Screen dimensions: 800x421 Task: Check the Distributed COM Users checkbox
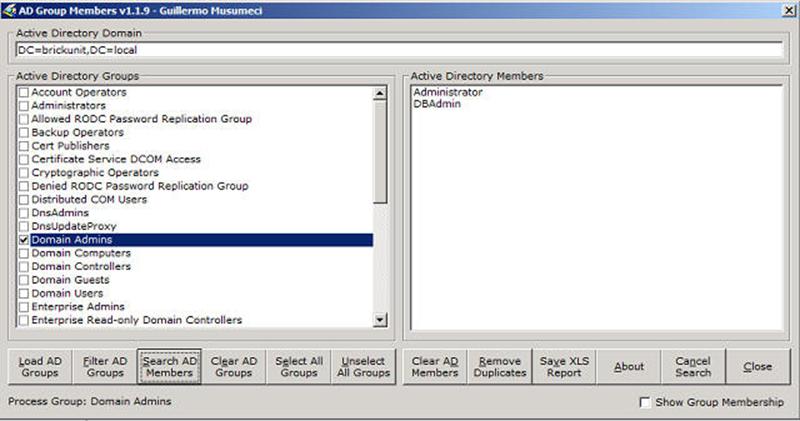[23, 200]
